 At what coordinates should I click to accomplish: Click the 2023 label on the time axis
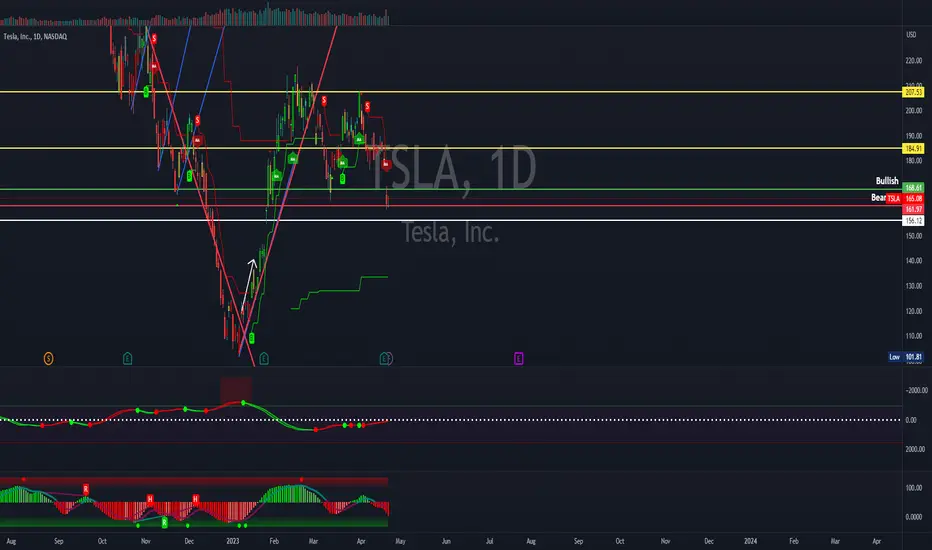(x=232, y=541)
